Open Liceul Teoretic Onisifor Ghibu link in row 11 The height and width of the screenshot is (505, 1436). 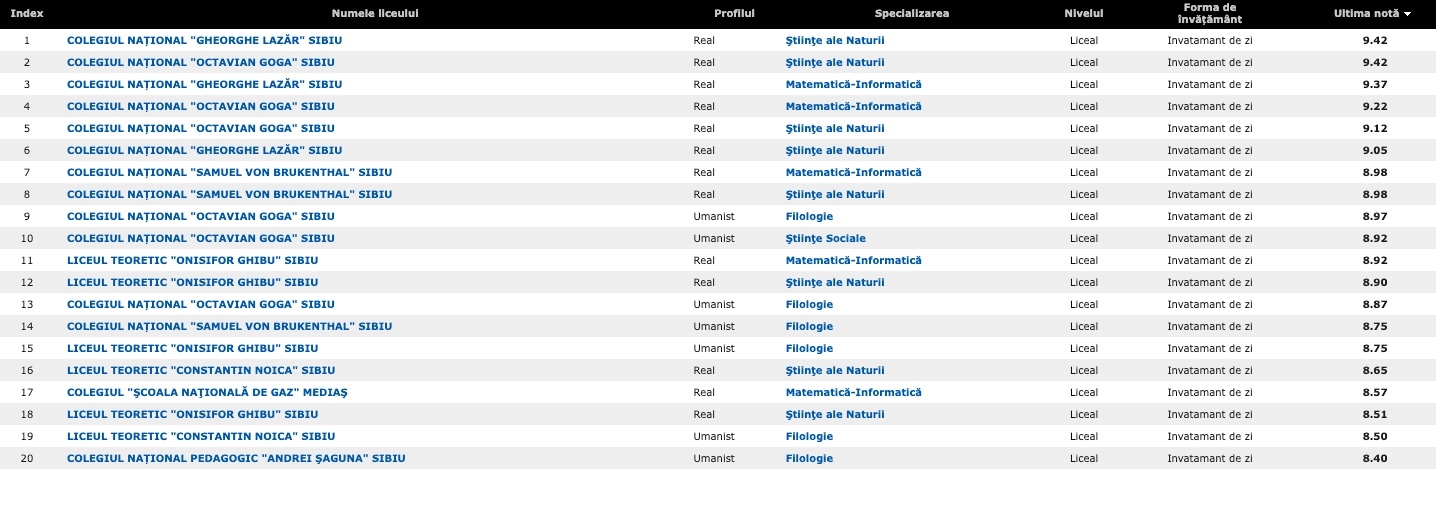(x=192, y=260)
